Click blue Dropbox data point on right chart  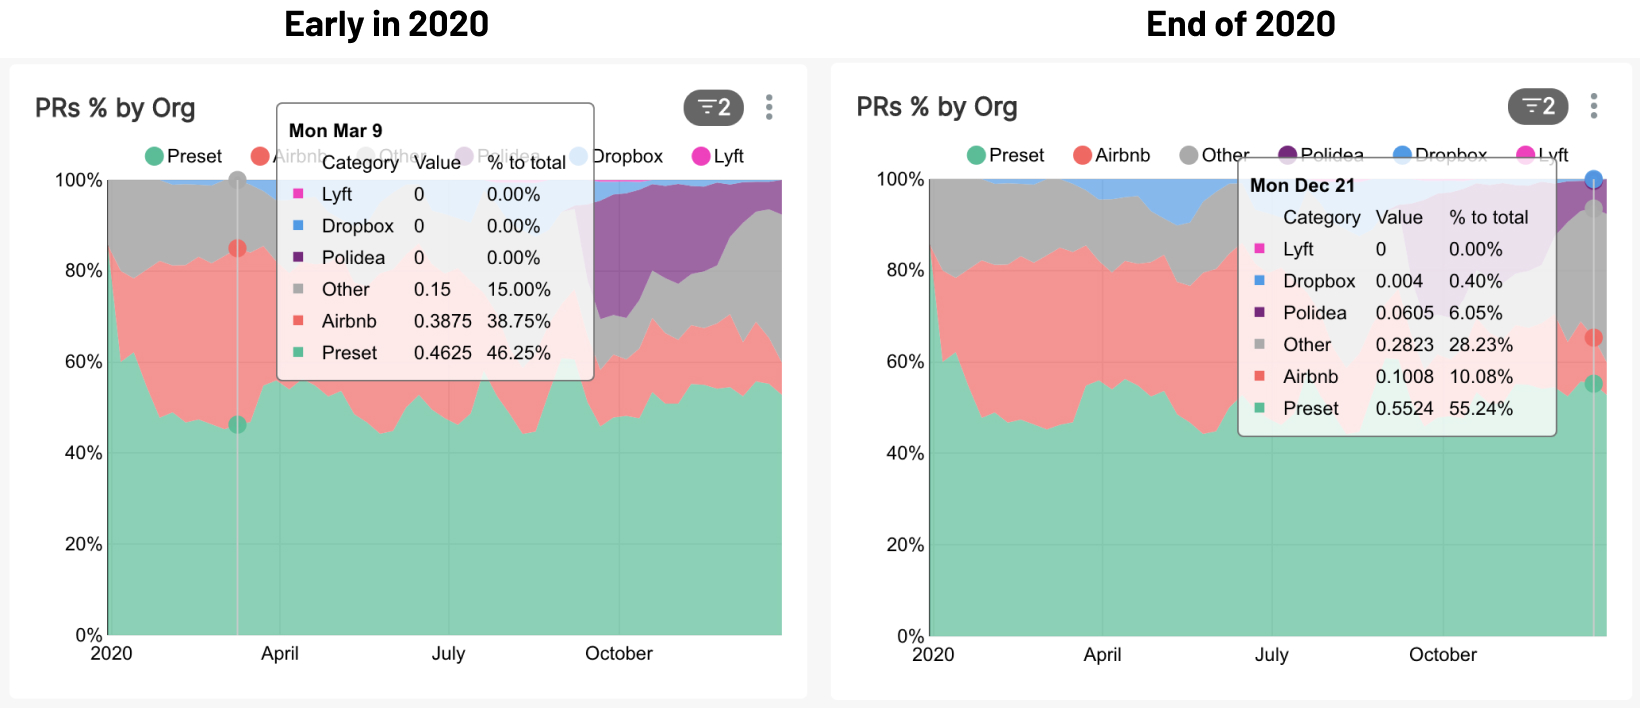click(x=1594, y=180)
